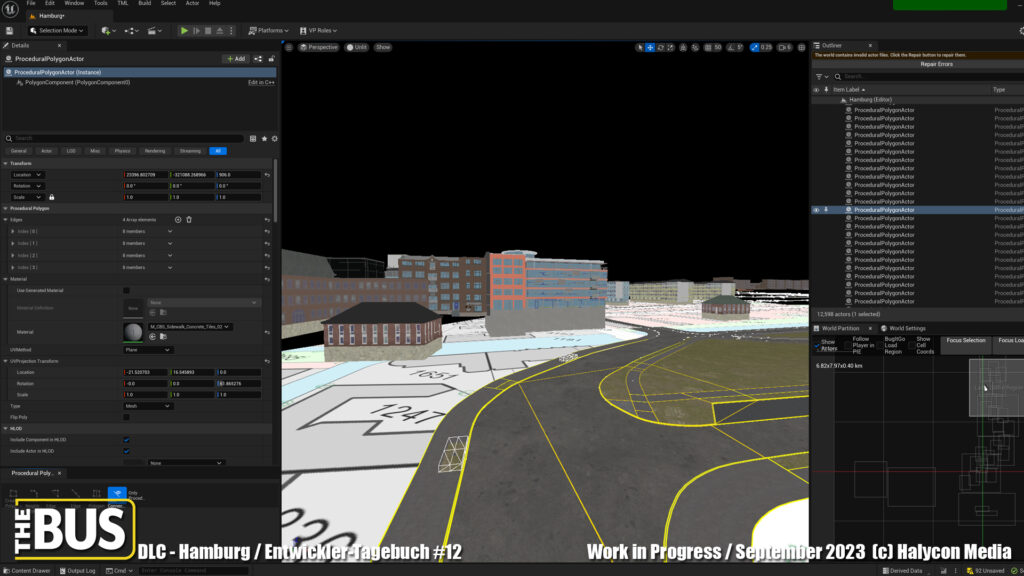Click the green Play button in toolbar

(184, 31)
